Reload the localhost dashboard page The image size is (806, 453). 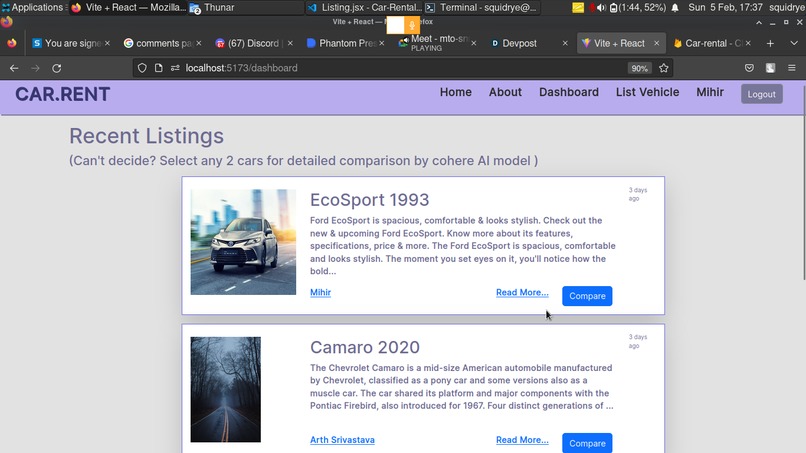(57, 68)
